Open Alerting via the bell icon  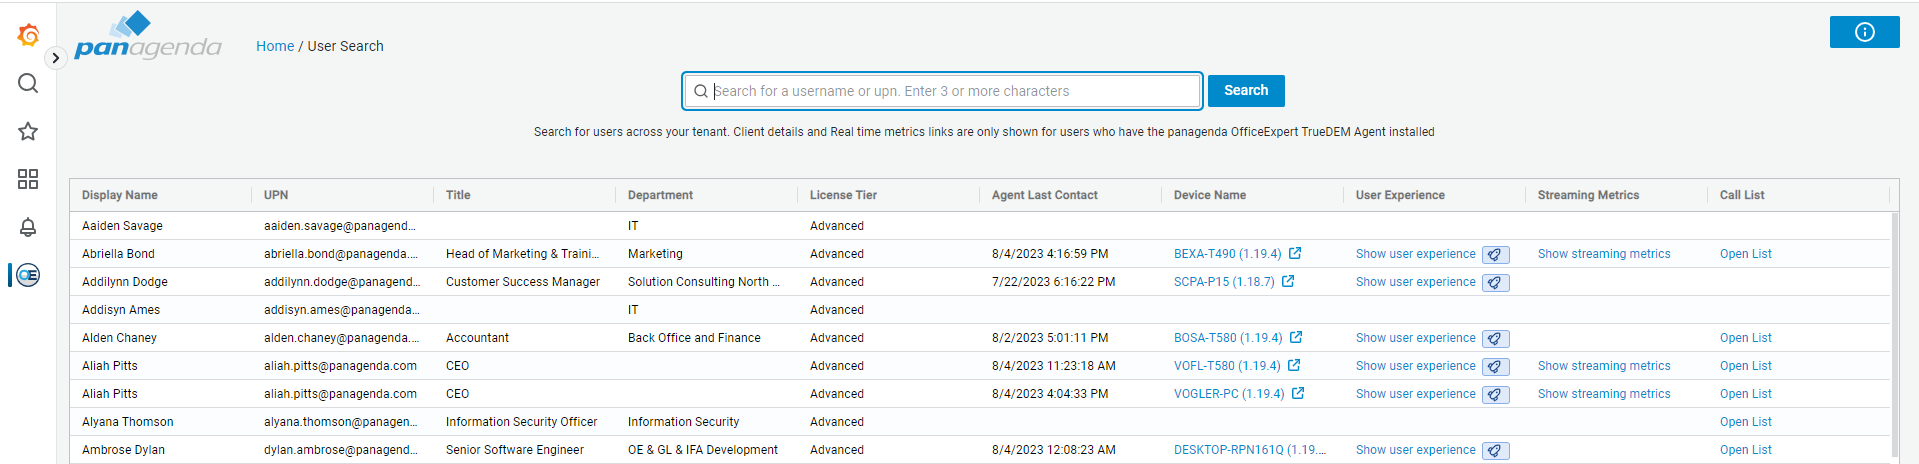click(x=28, y=227)
